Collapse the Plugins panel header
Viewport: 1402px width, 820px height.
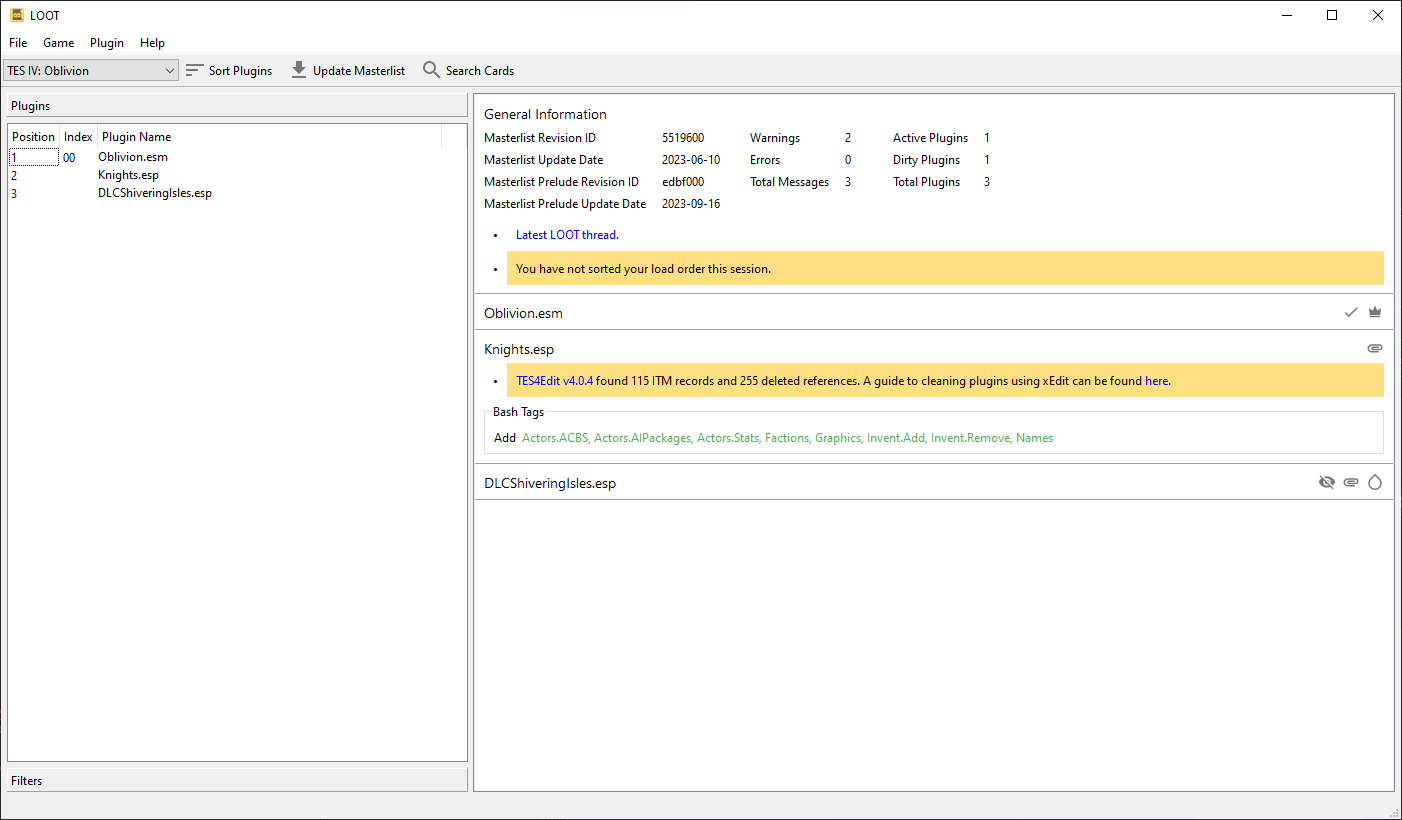pos(238,106)
